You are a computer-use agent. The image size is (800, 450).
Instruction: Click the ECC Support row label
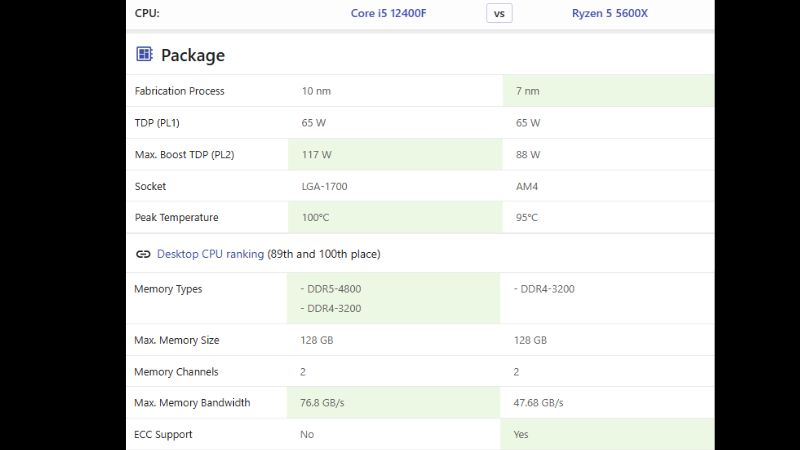point(163,434)
